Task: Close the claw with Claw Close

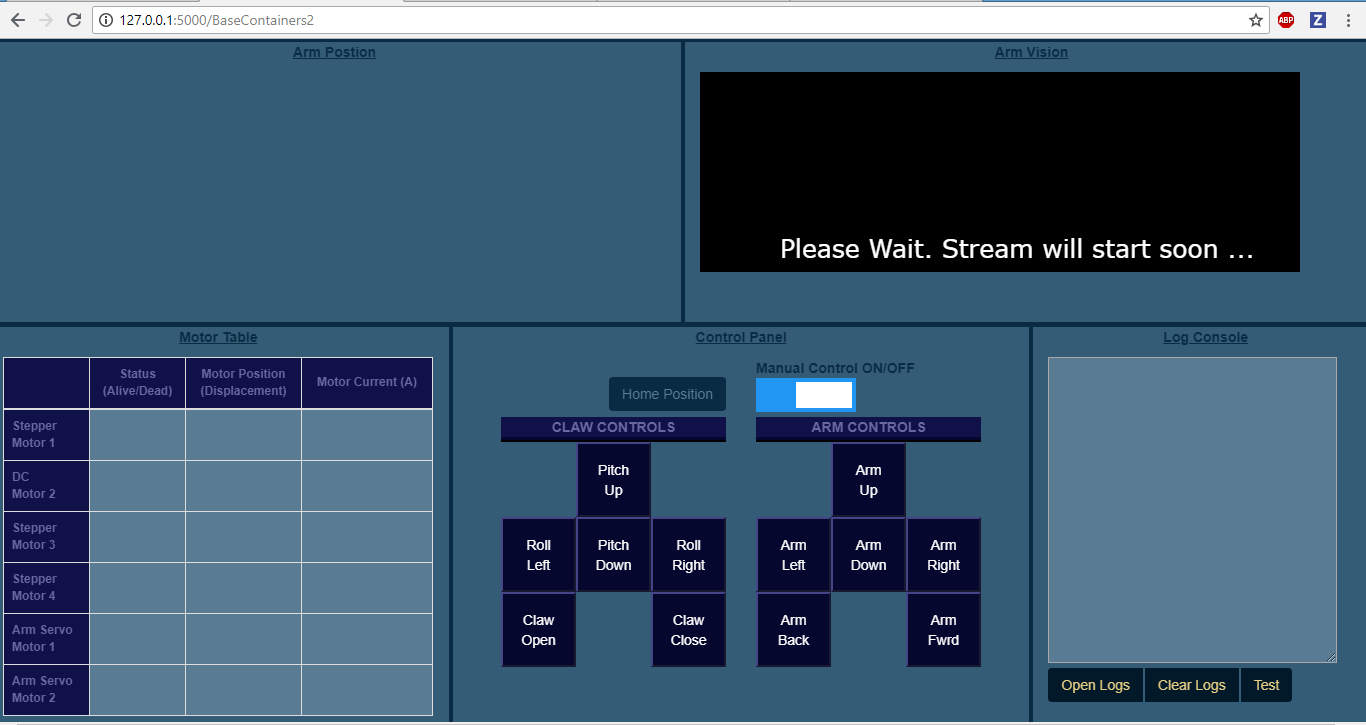Action: [x=688, y=629]
